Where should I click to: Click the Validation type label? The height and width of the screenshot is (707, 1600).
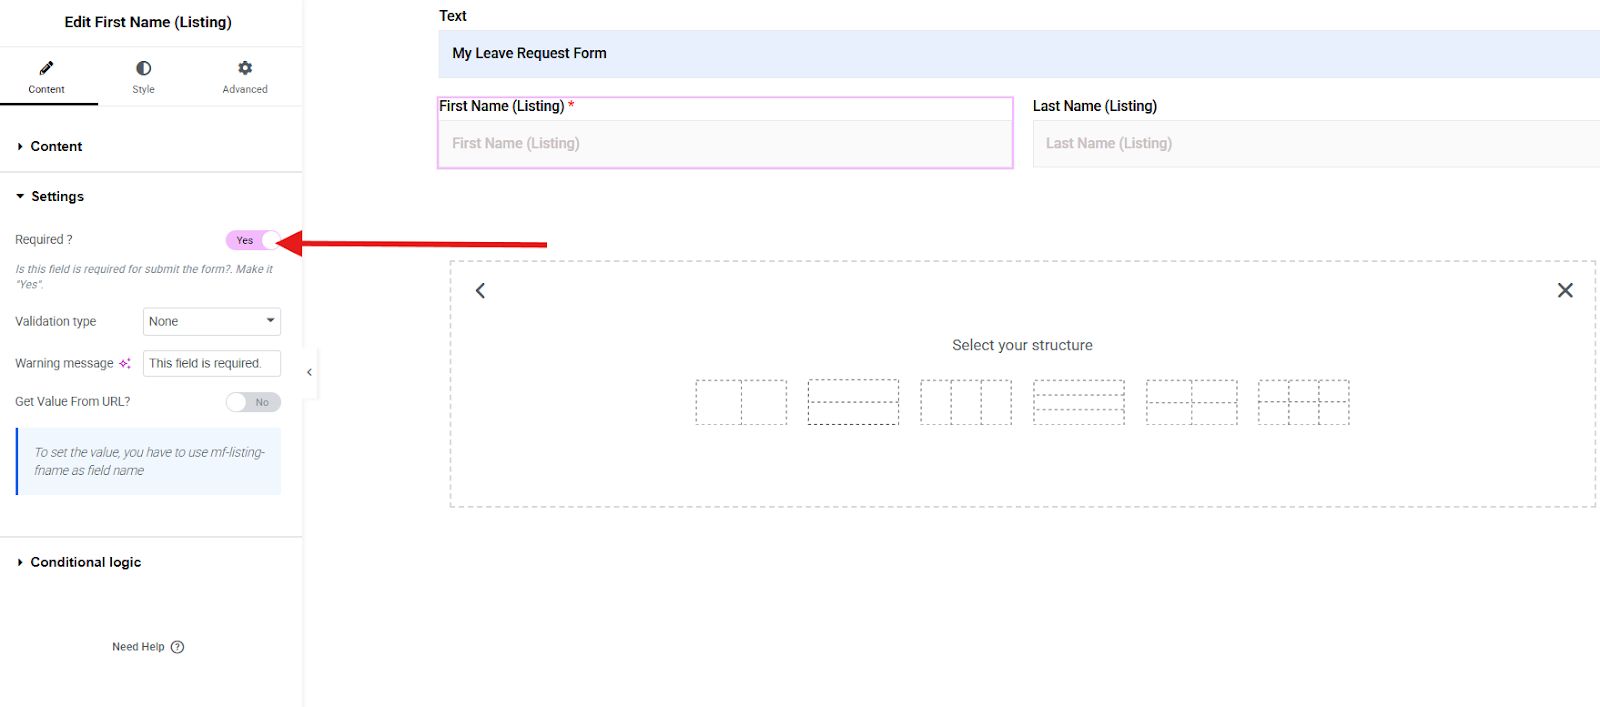click(x=56, y=321)
